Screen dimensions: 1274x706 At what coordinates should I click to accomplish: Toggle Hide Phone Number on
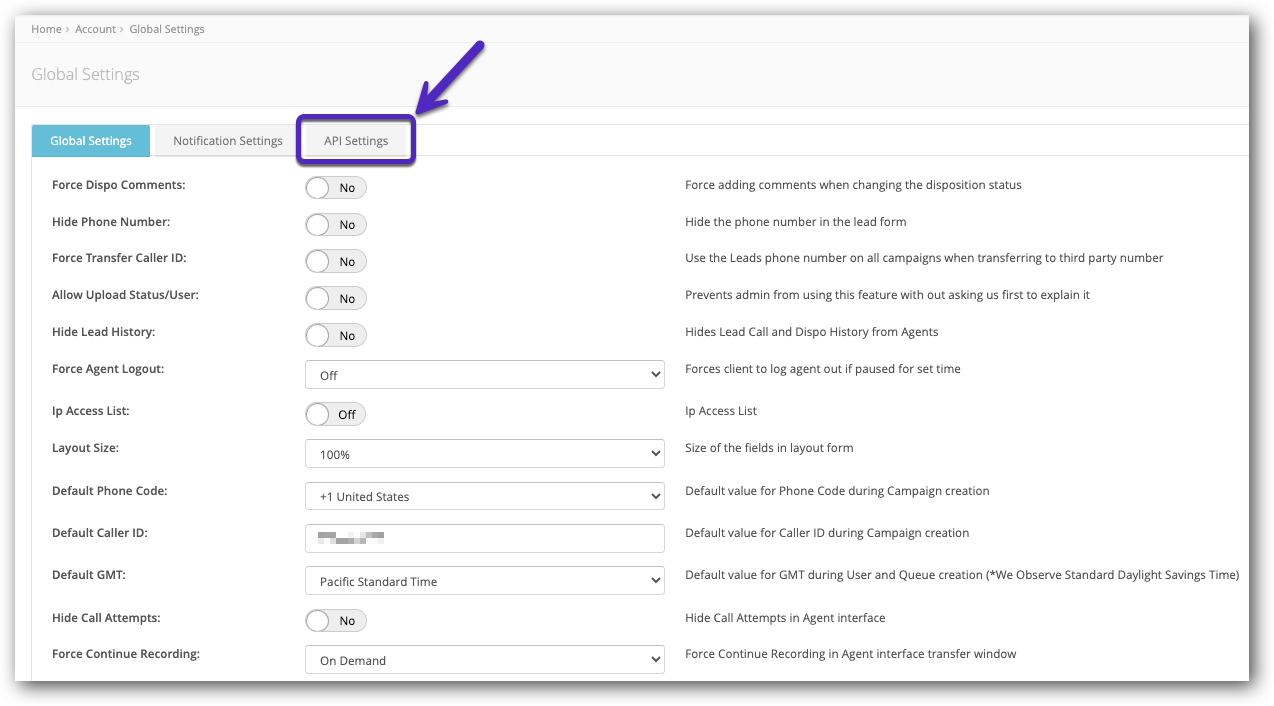(x=335, y=224)
